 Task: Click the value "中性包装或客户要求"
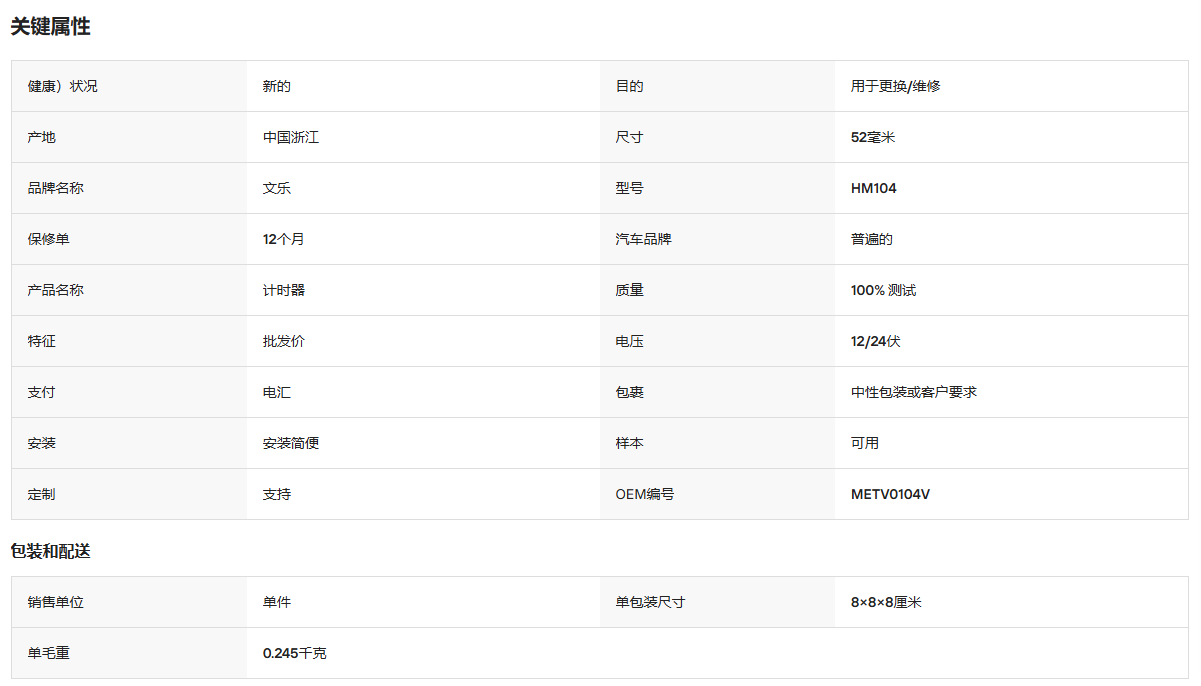[914, 392]
